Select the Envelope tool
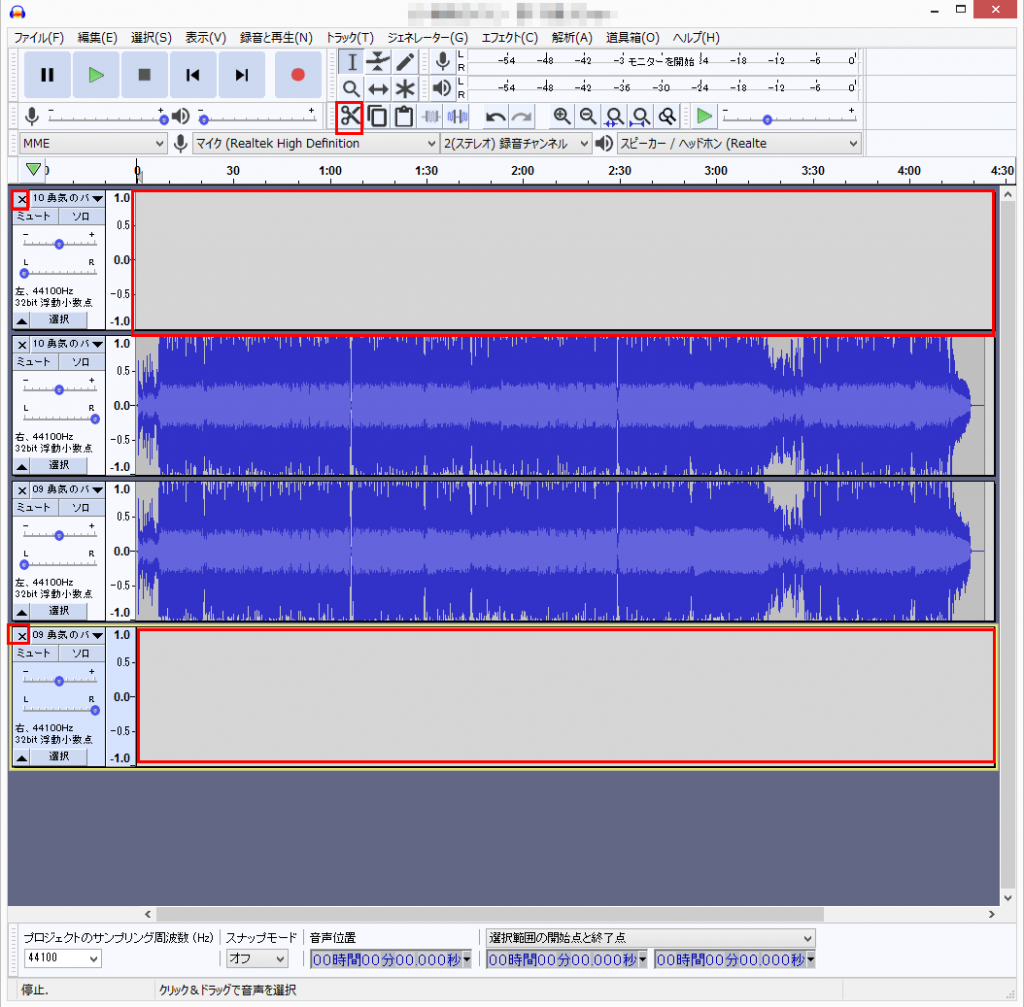Image resolution: width=1024 pixels, height=1007 pixels. pos(377,62)
